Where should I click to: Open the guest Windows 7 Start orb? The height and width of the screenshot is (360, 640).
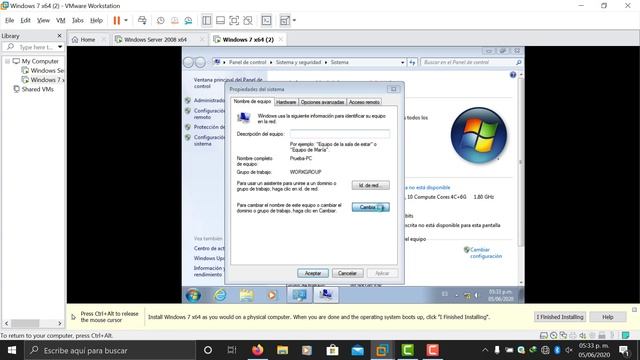coord(193,295)
